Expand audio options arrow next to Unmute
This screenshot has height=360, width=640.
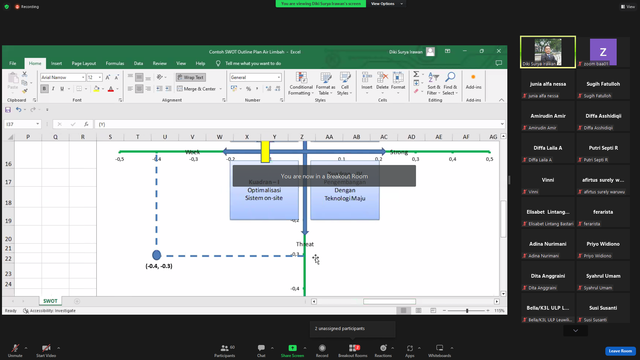pos(26,348)
